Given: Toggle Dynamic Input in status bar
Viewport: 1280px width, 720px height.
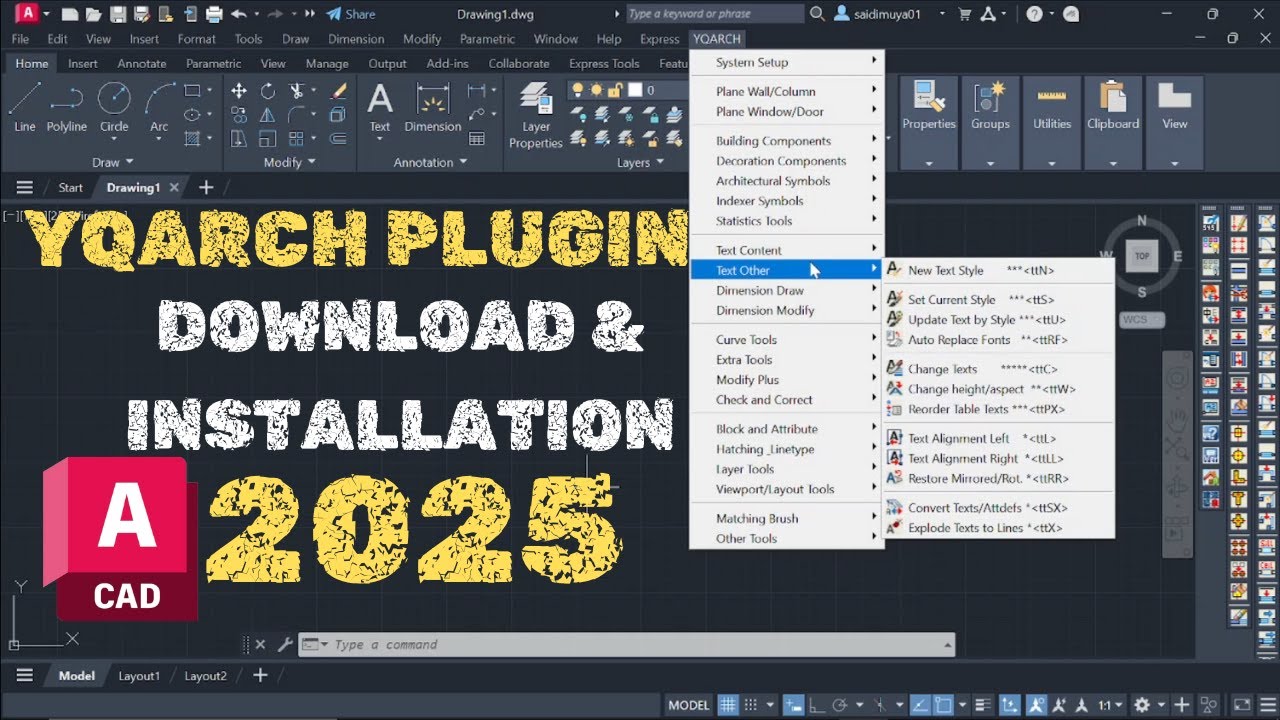Looking at the screenshot, I should [793, 705].
